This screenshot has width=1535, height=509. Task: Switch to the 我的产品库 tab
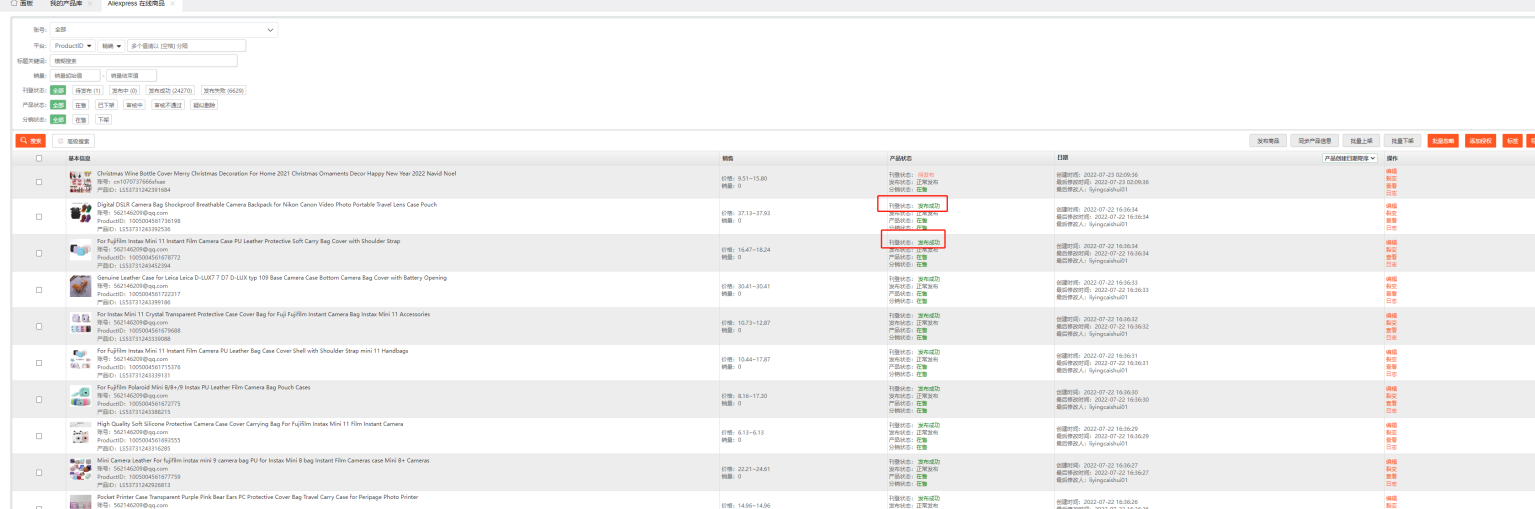(x=66, y=4)
